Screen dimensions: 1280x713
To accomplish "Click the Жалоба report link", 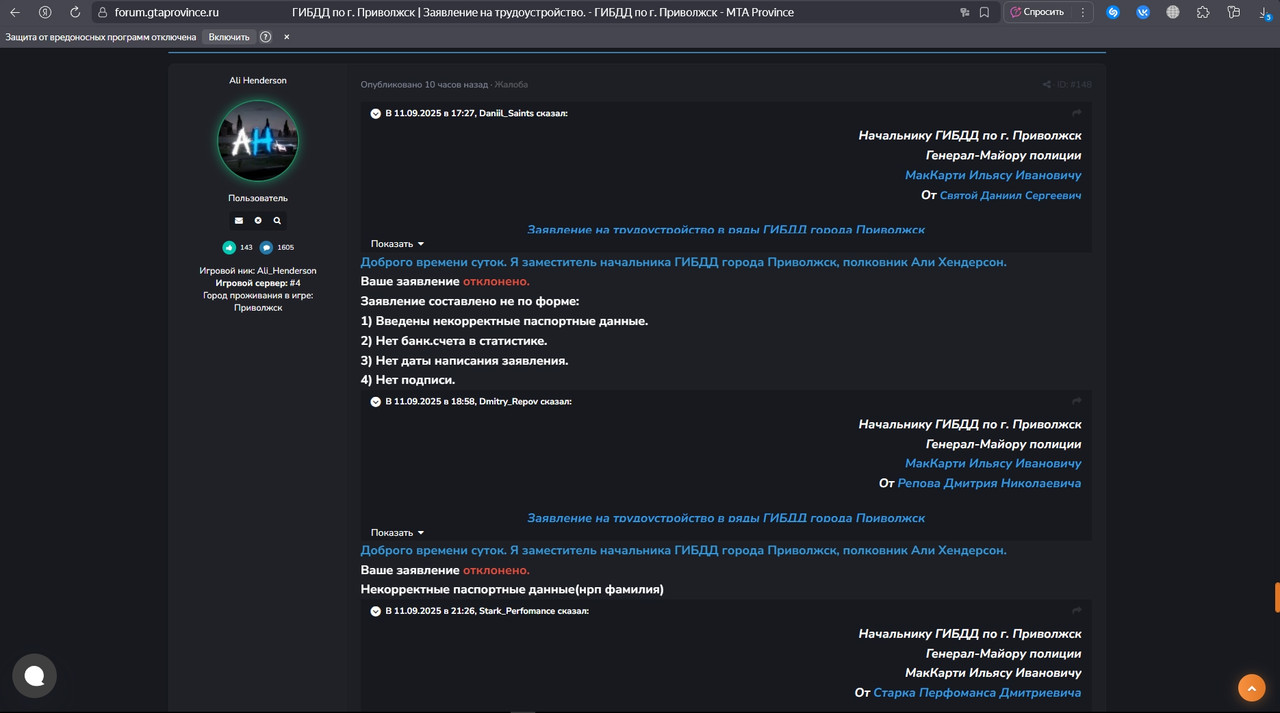I will point(511,85).
